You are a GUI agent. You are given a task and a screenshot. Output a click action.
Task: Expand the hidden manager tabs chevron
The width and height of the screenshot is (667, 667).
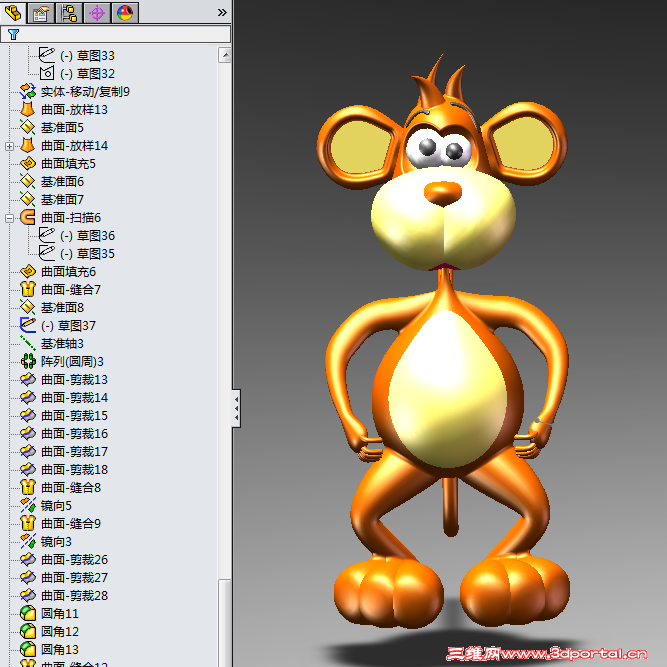(222, 12)
